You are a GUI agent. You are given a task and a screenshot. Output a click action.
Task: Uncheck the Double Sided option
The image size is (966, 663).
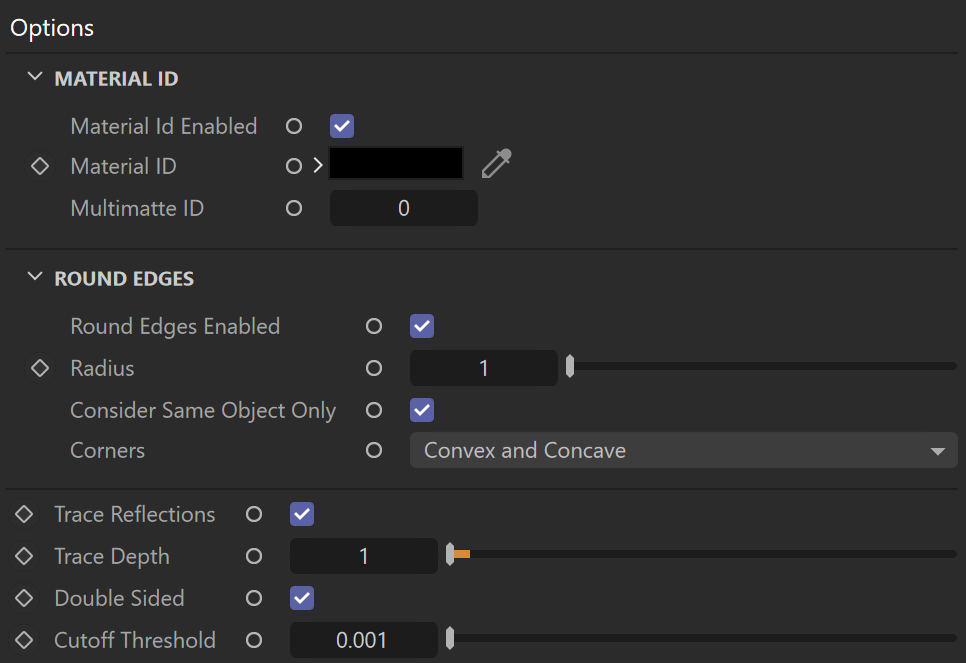click(x=302, y=598)
